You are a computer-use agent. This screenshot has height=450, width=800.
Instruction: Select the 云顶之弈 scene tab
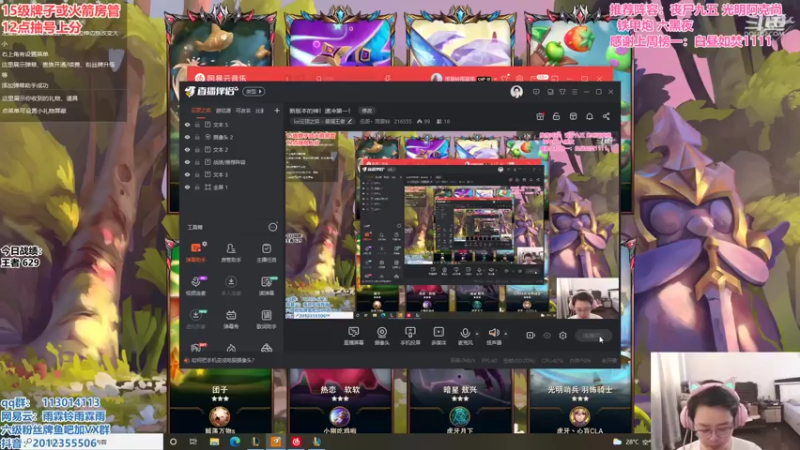tap(201, 111)
